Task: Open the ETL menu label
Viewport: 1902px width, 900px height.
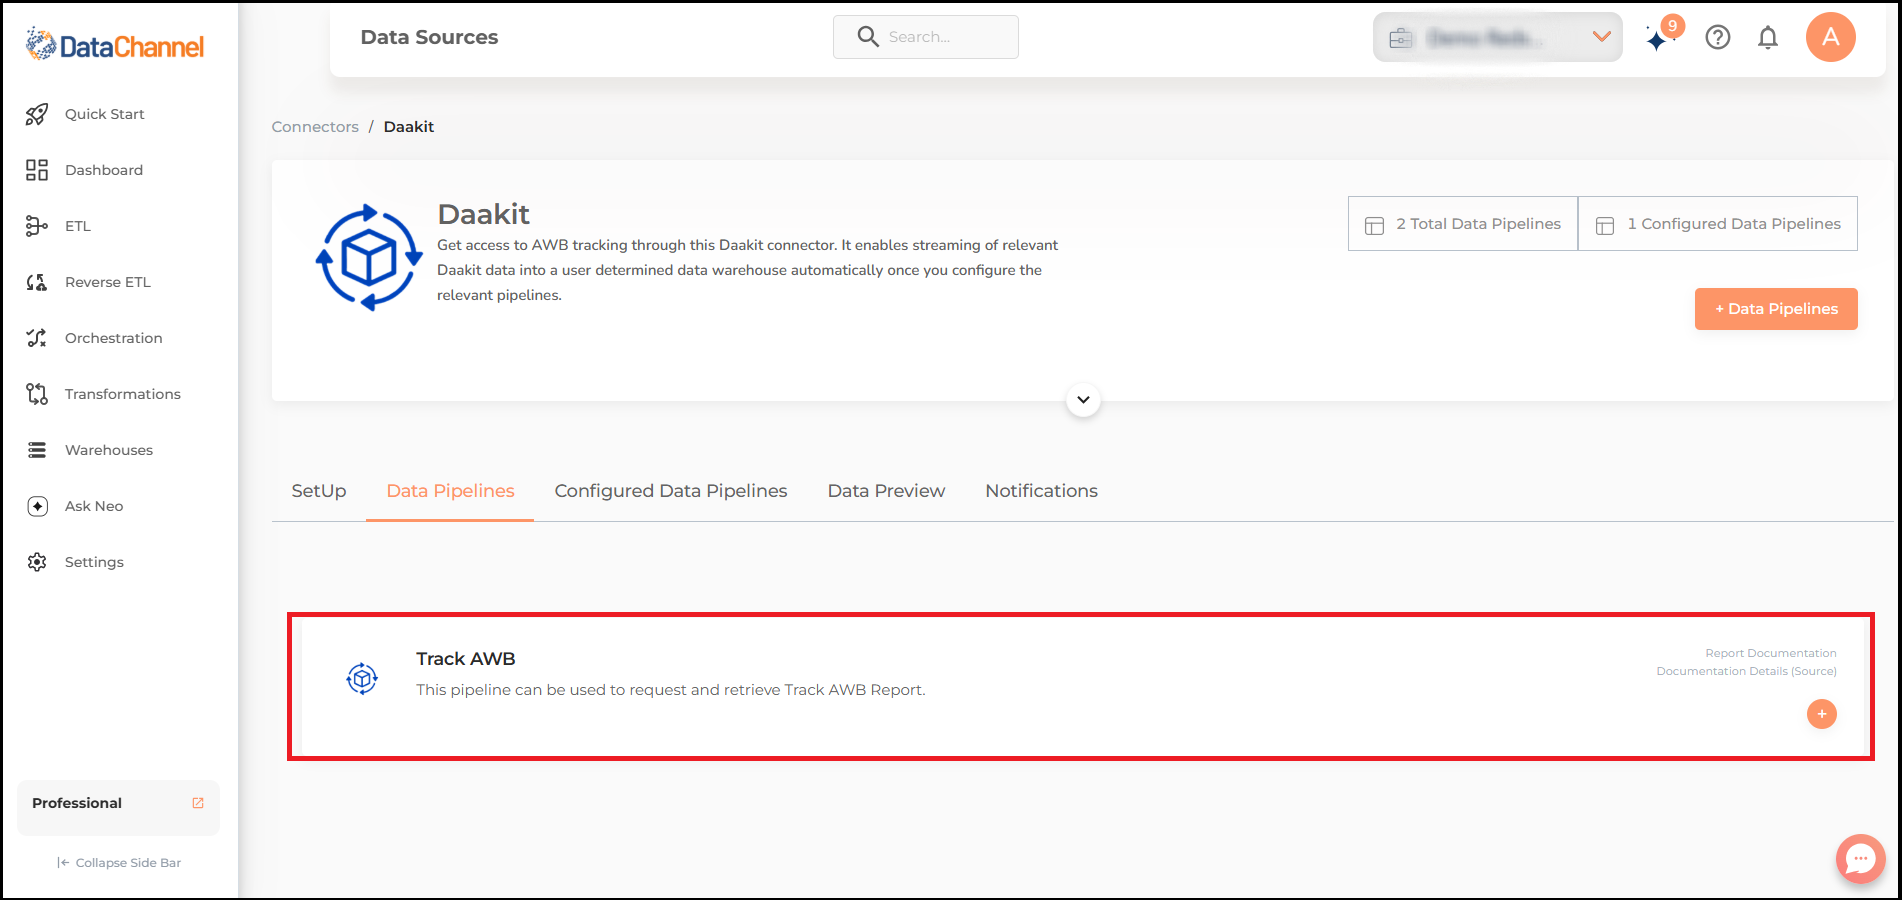Action: [x=78, y=226]
